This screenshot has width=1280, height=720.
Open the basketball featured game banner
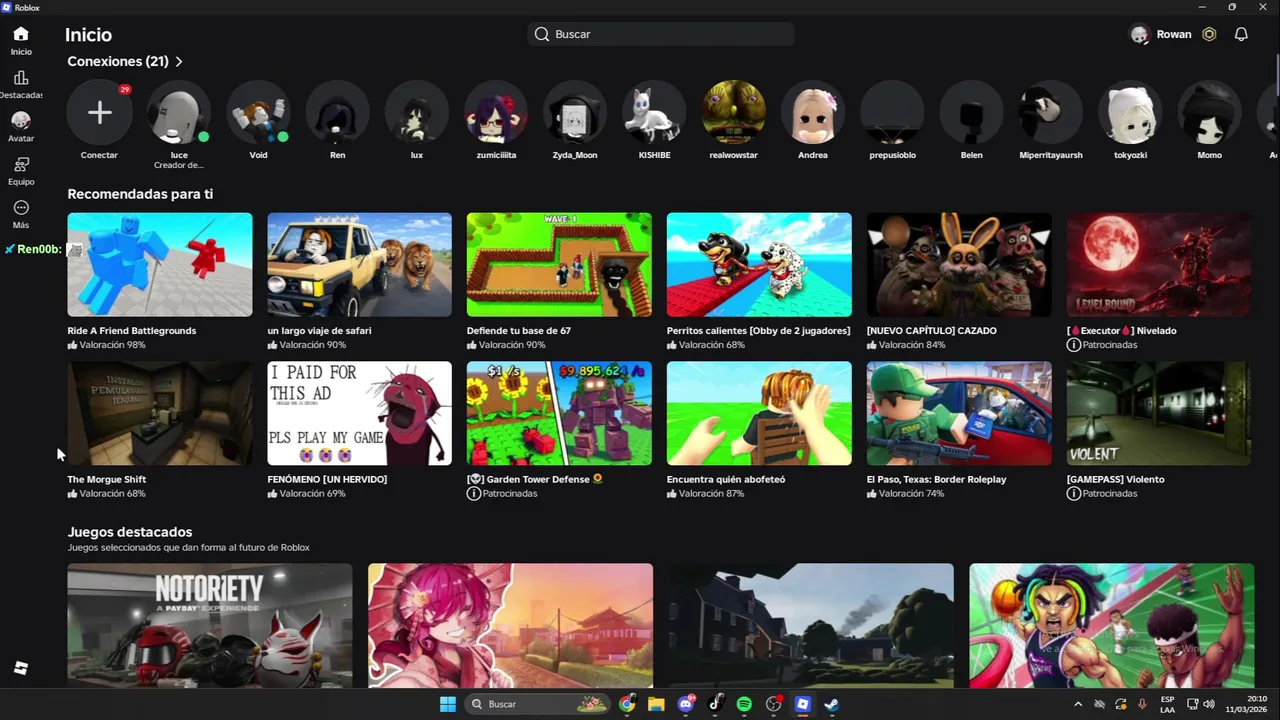coord(1111,625)
